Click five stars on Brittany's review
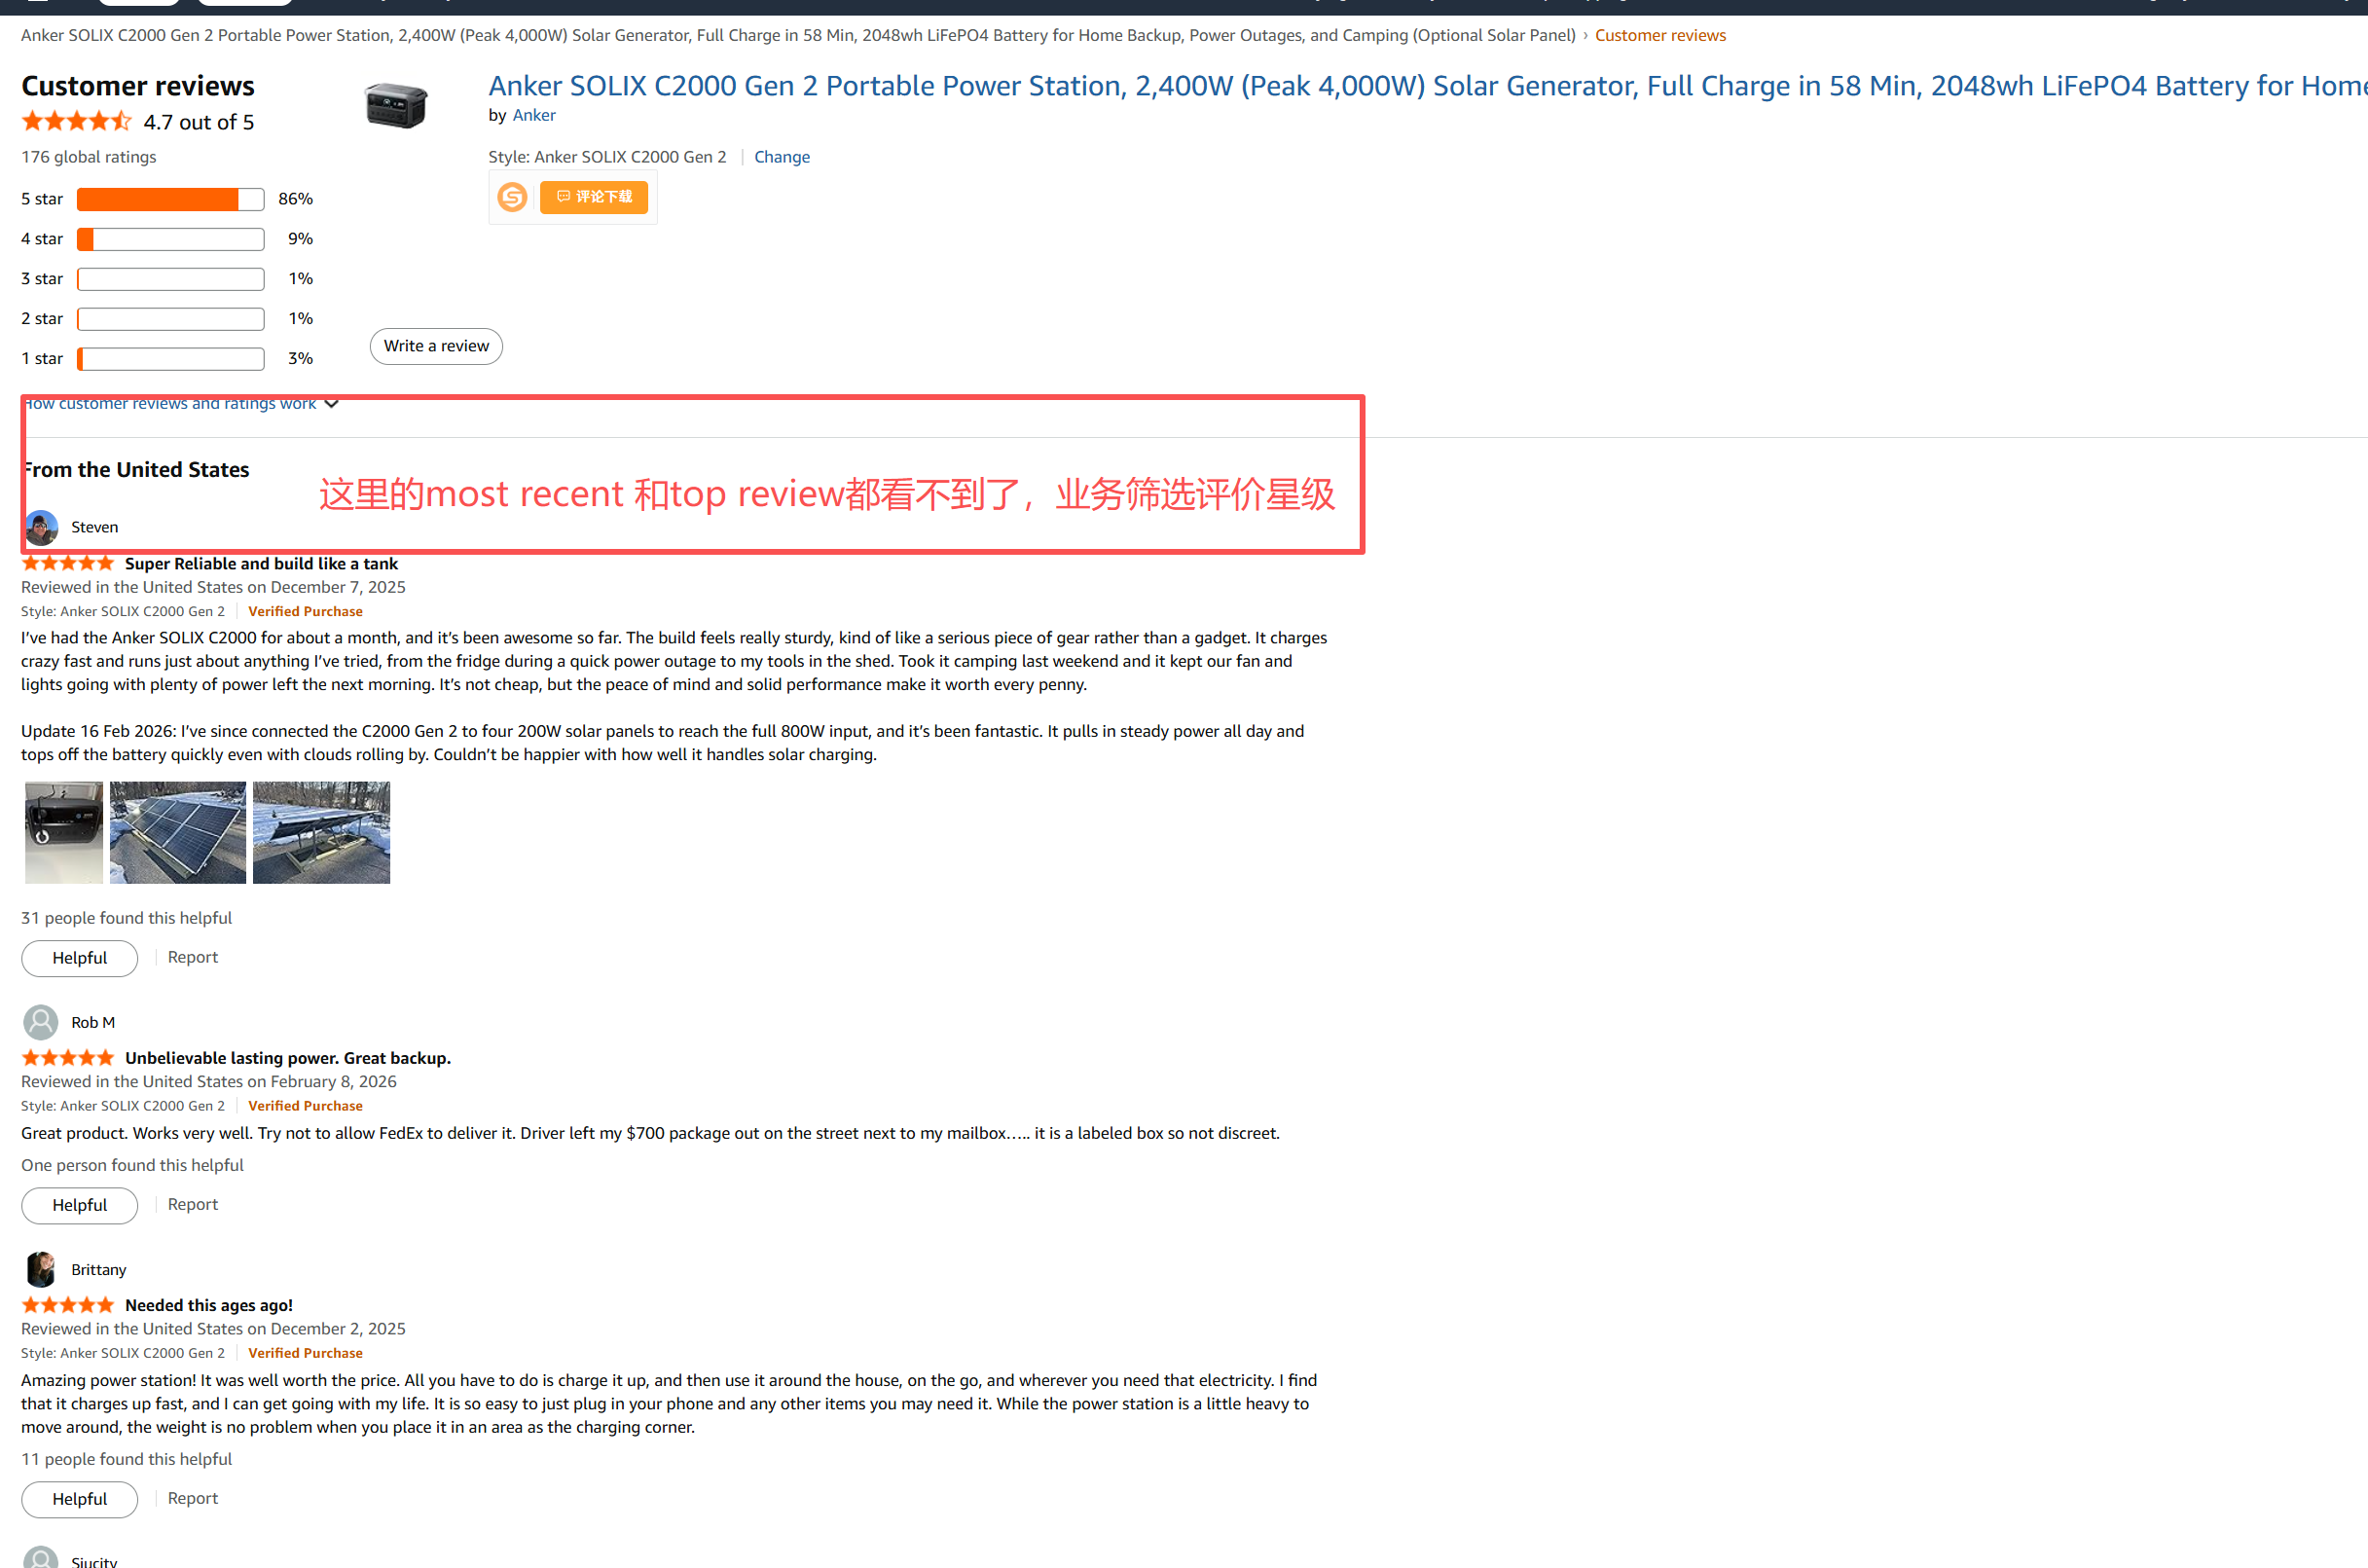 [68, 1305]
